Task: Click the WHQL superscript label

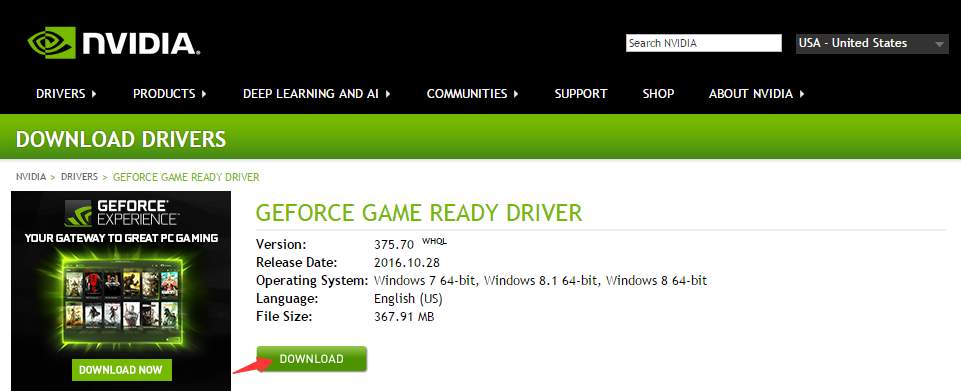Action: pos(435,241)
